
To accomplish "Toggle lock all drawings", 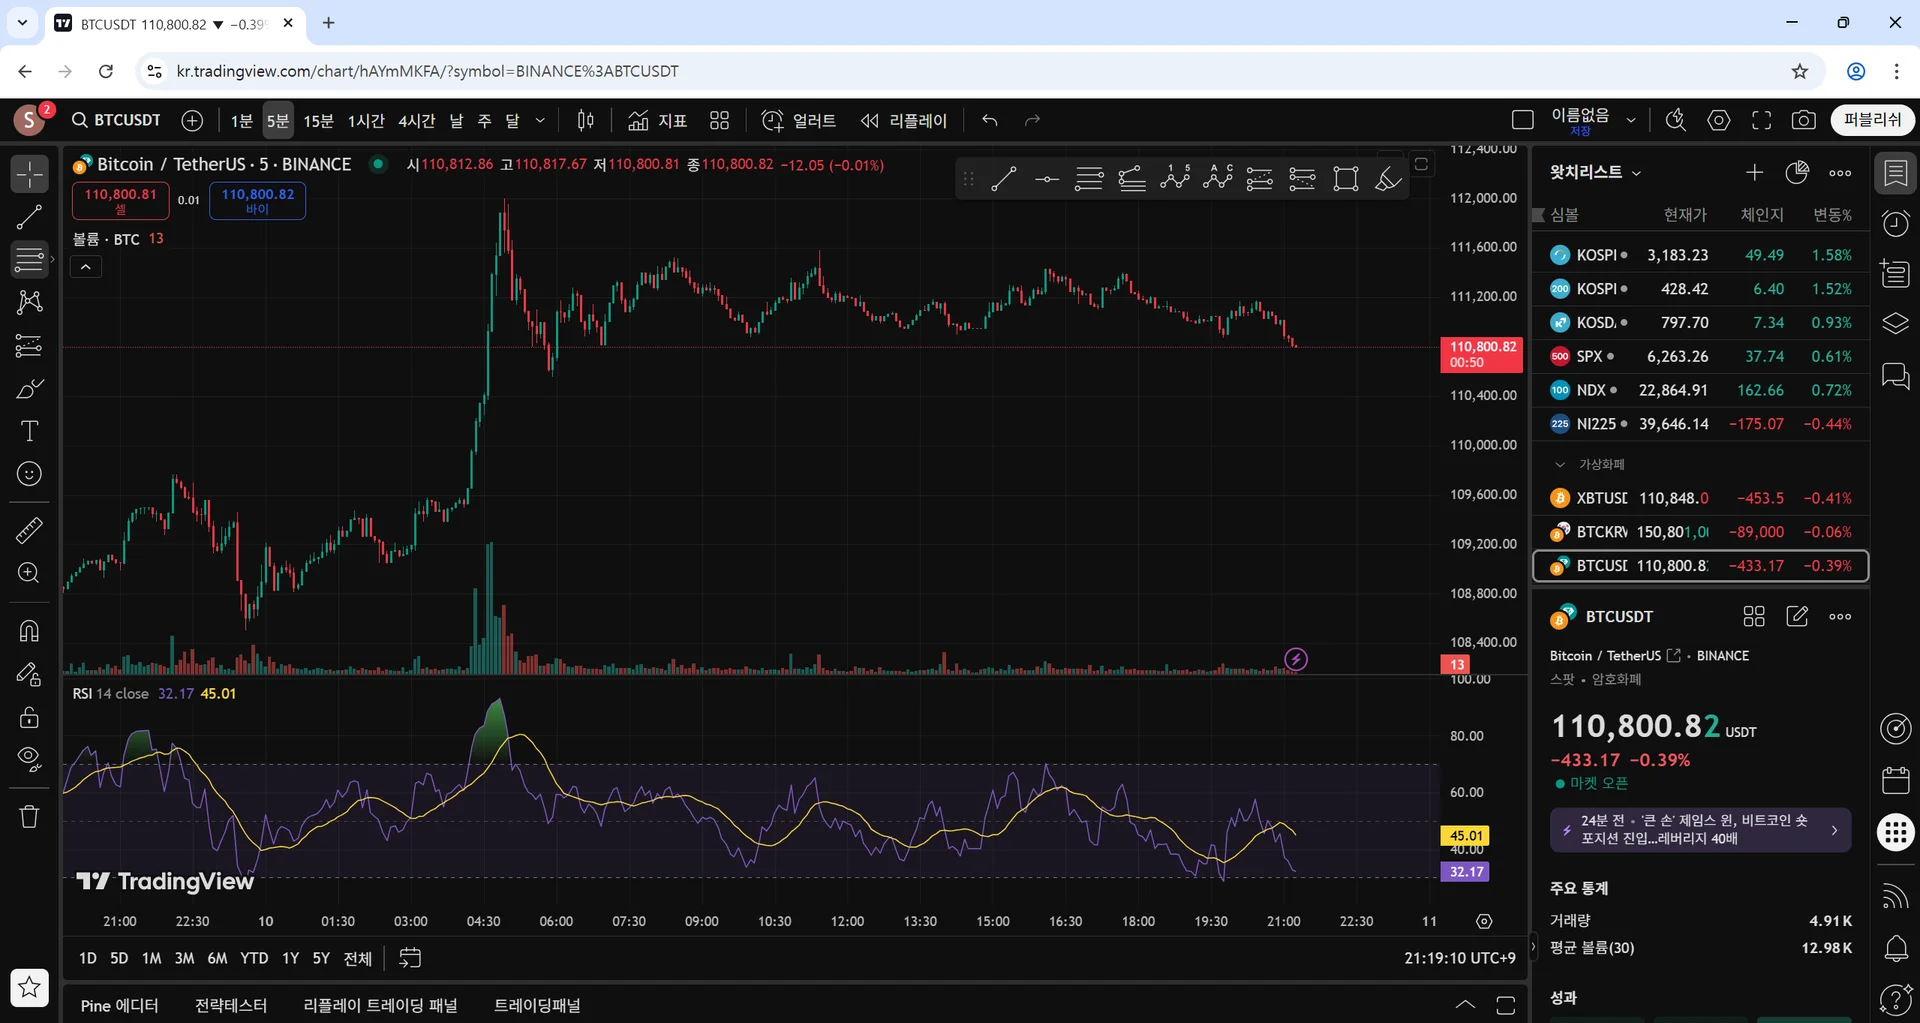I will coord(30,717).
